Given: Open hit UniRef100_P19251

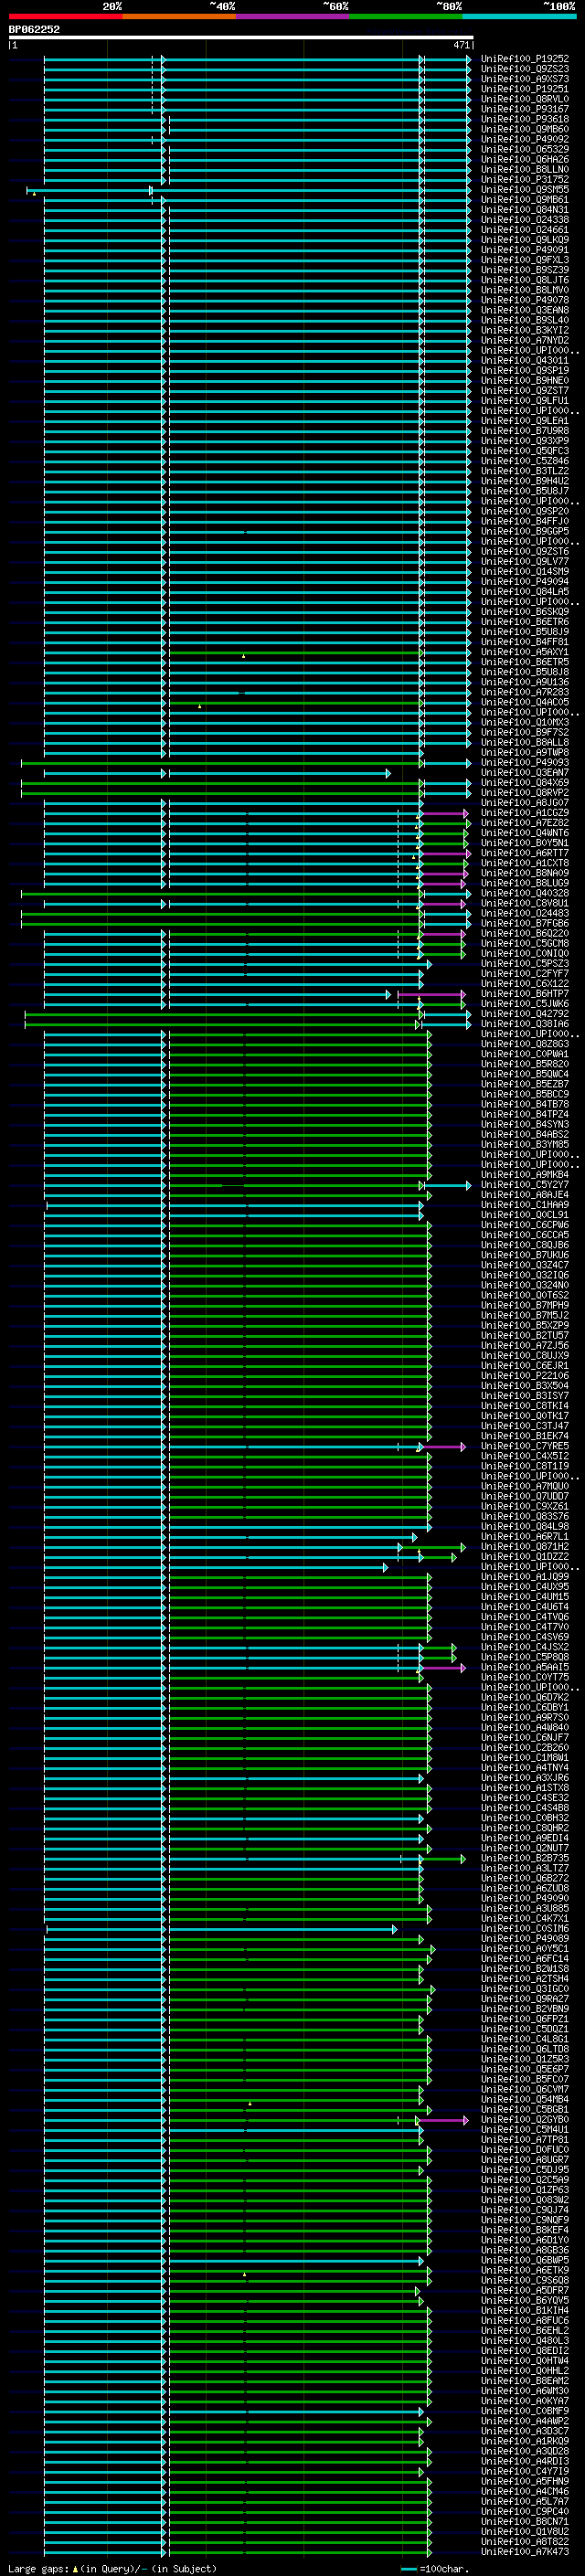Looking at the screenshot, I should click(524, 89).
